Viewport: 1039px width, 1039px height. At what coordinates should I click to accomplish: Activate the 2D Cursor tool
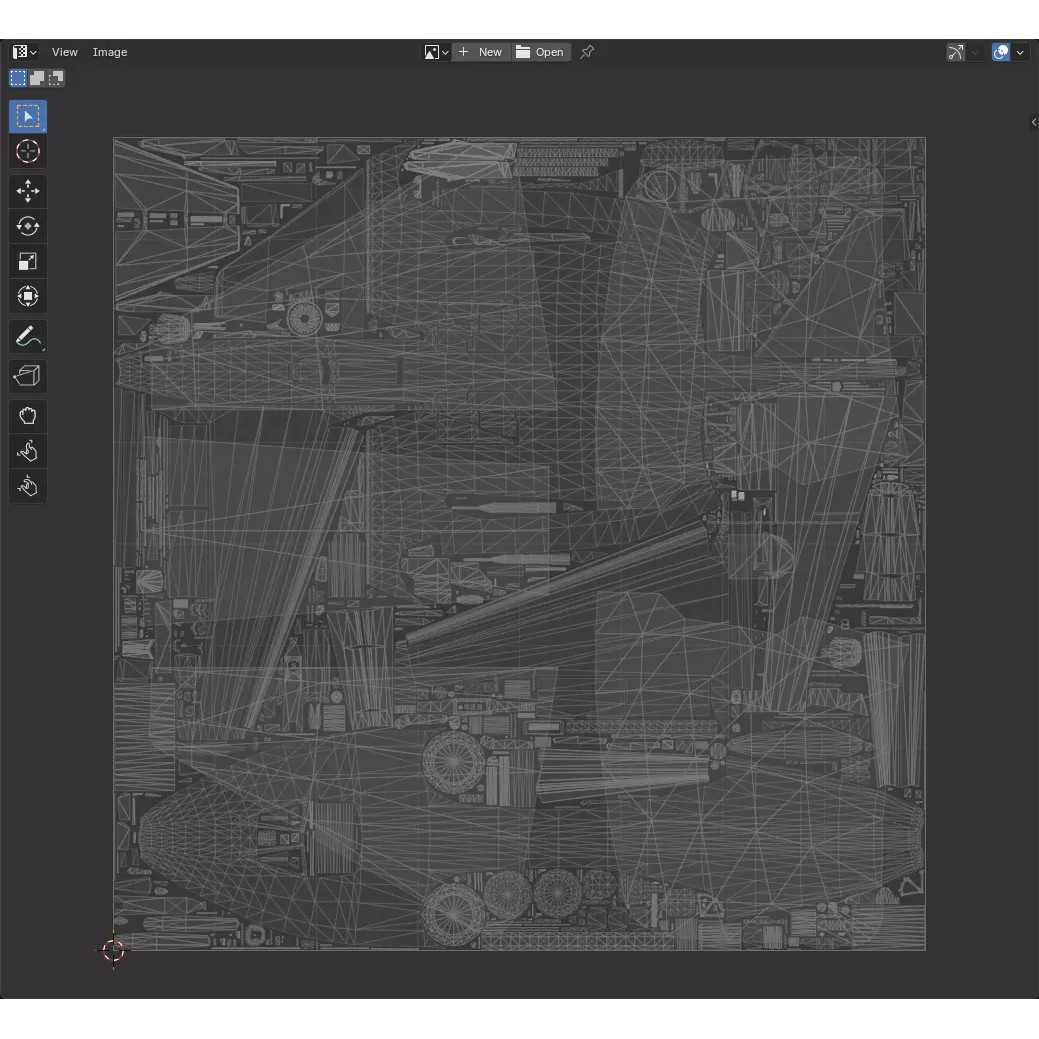[x=28, y=152]
